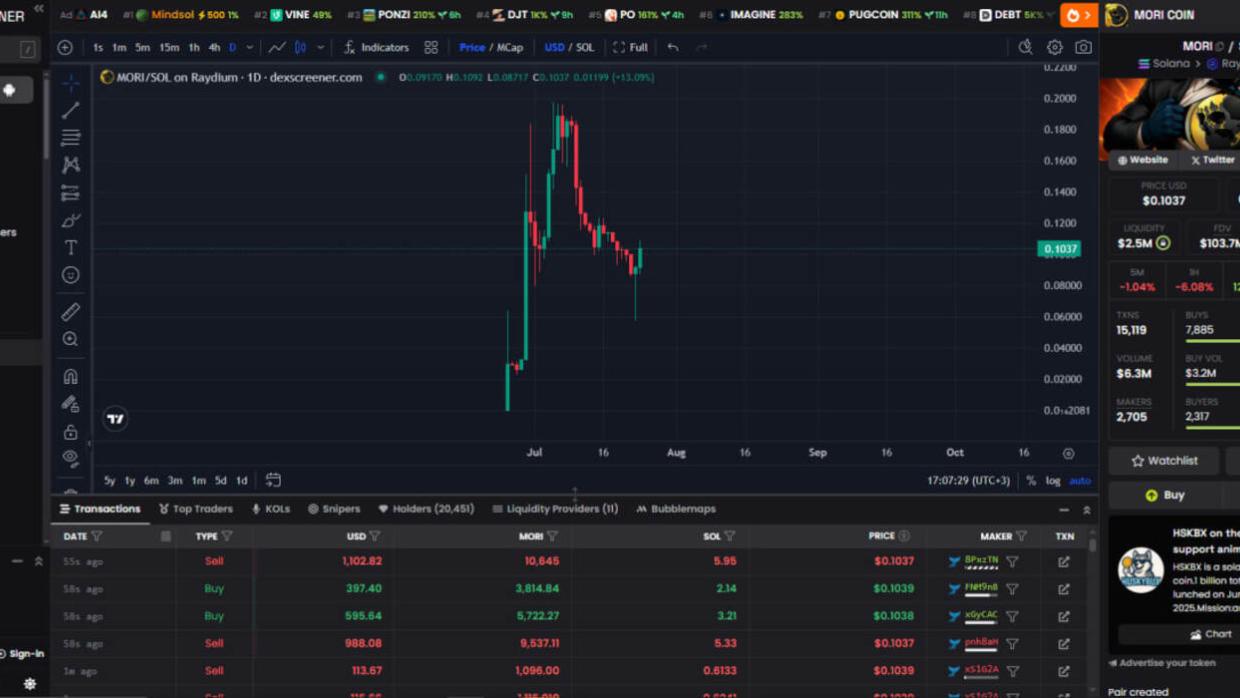Viewport: 1240px width, 698px height.
Task: Select the Text annotation tool
Action: pyautogui.click(x=70, y=247)
